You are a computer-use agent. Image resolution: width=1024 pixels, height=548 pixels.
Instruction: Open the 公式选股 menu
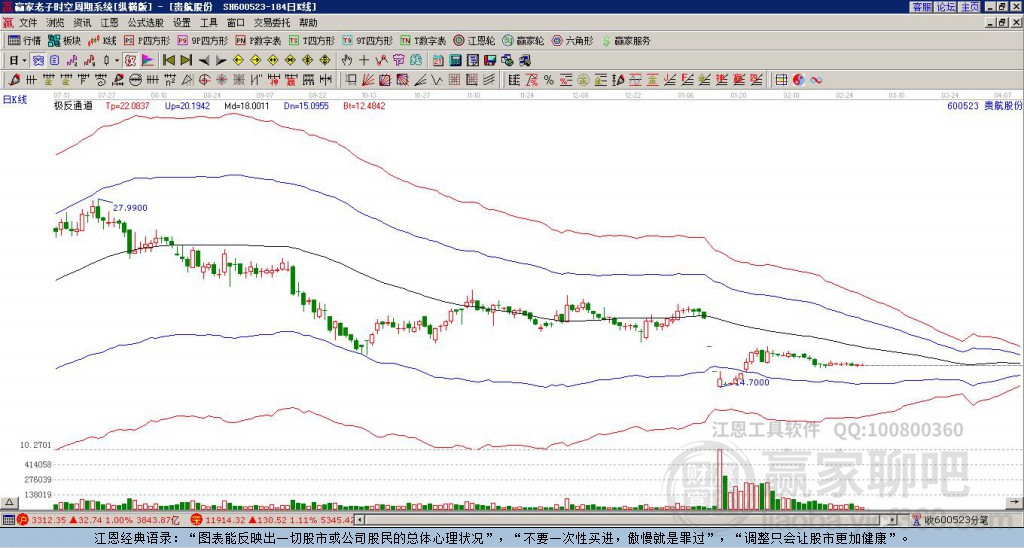point(145,22)
